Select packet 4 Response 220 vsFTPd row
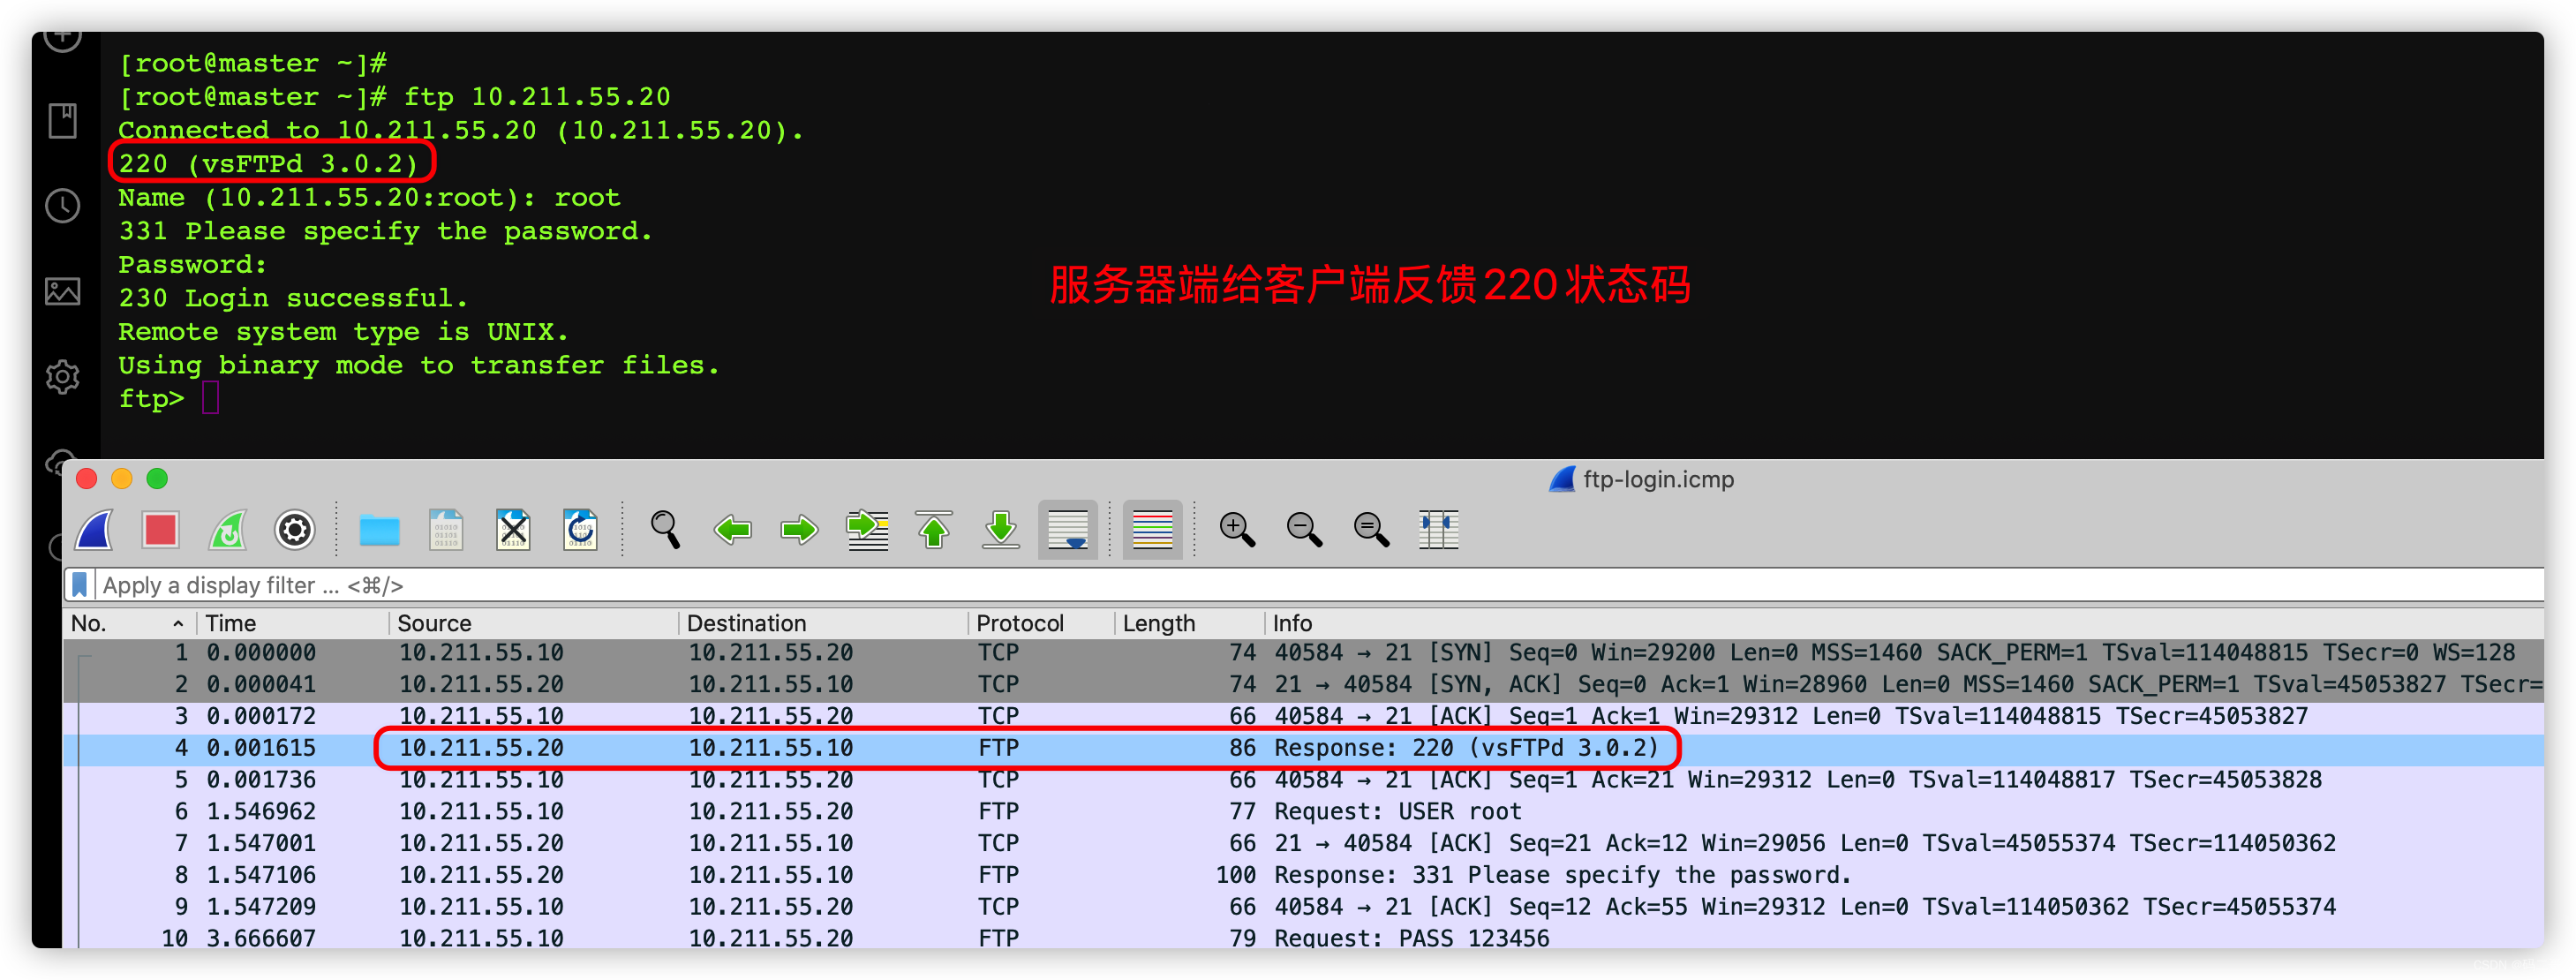Image resolution: width=2576 pixels, height=980 pixels. (1303, 749)
